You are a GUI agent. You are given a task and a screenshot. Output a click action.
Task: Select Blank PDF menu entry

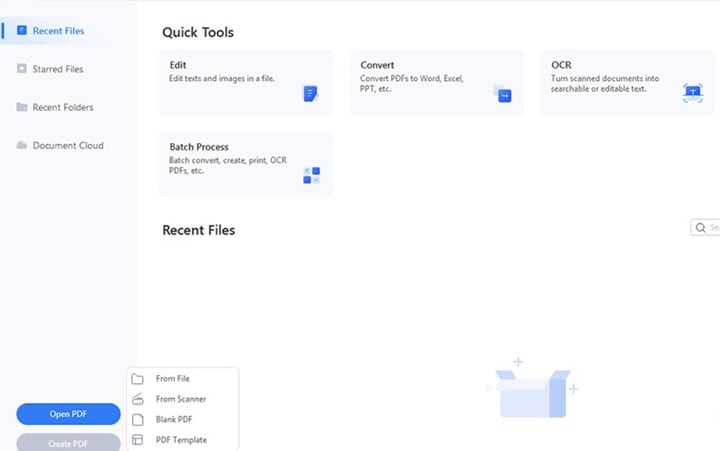click(174, 419)
